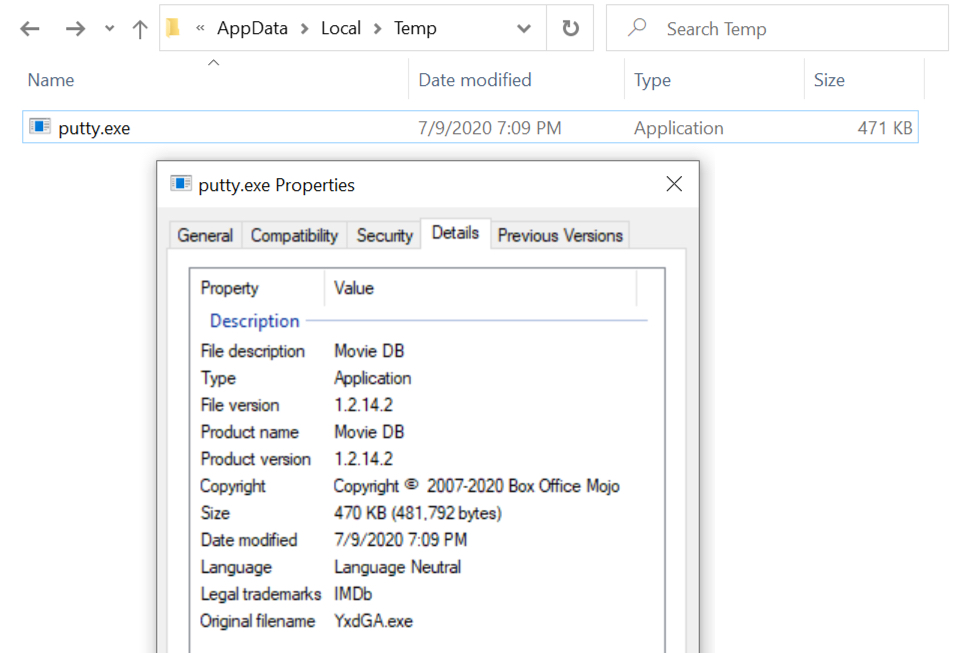This screenshot has width=956, height=653.
Task: Select the Copyright Box Office Mojo value
Action: coord(476,486)
